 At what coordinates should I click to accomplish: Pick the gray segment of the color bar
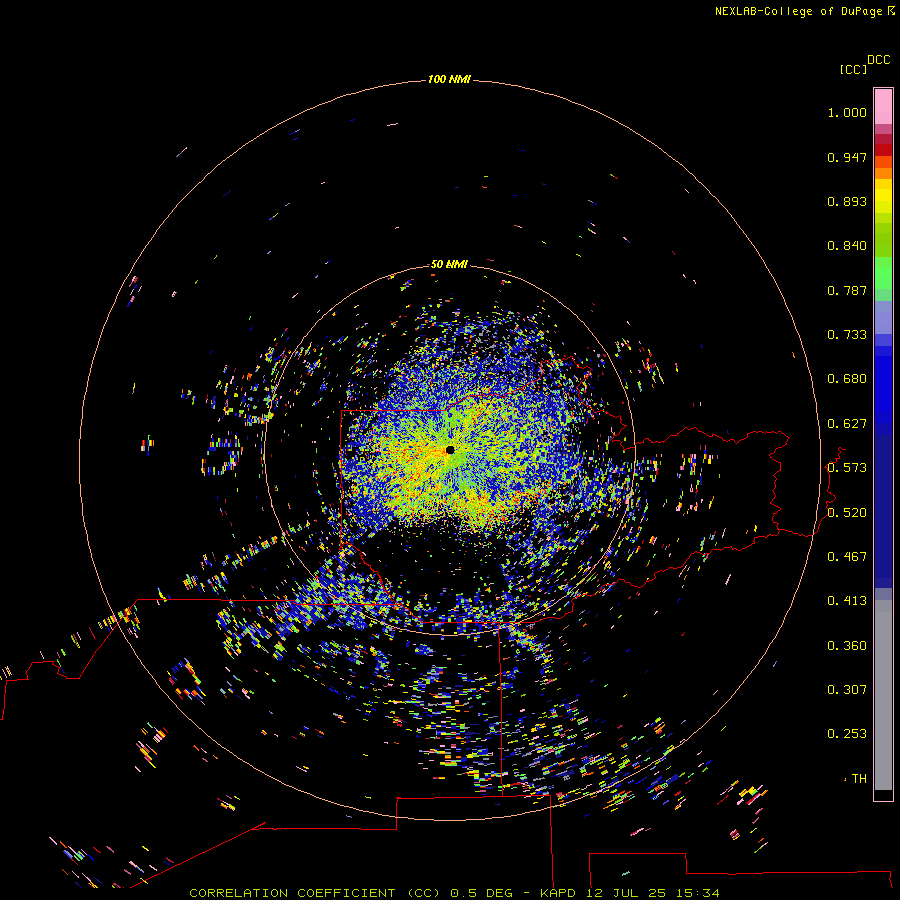883,695
